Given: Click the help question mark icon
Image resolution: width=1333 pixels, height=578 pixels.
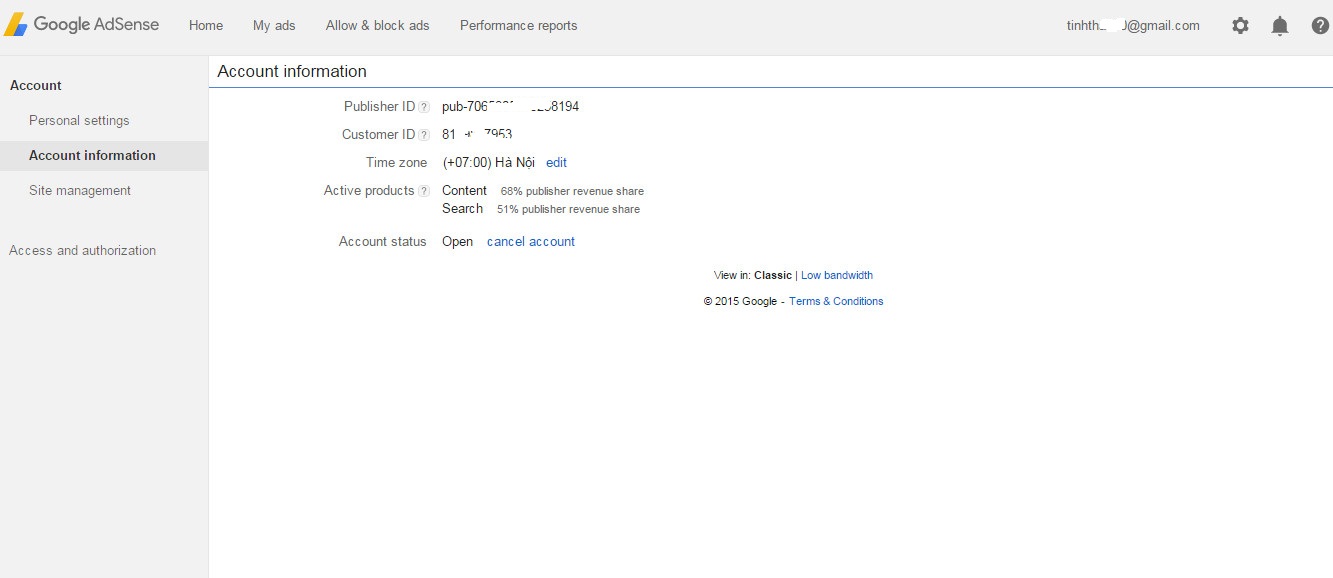Looking at the screenshot, I should (x=1320, y=26).
